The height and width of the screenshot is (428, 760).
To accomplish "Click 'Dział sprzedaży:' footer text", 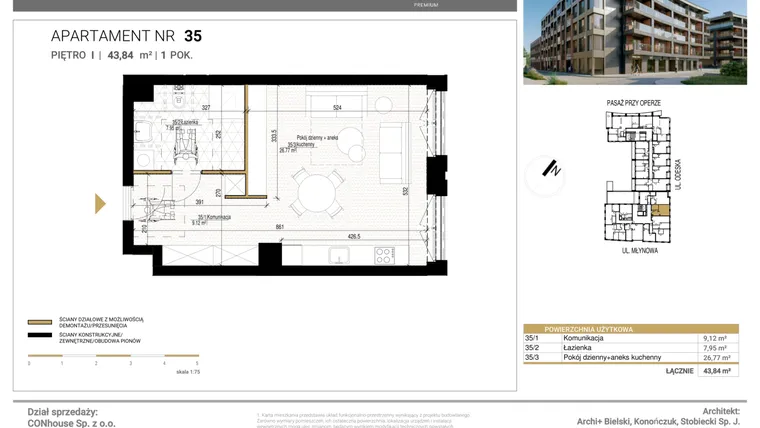I will [63, 412].
